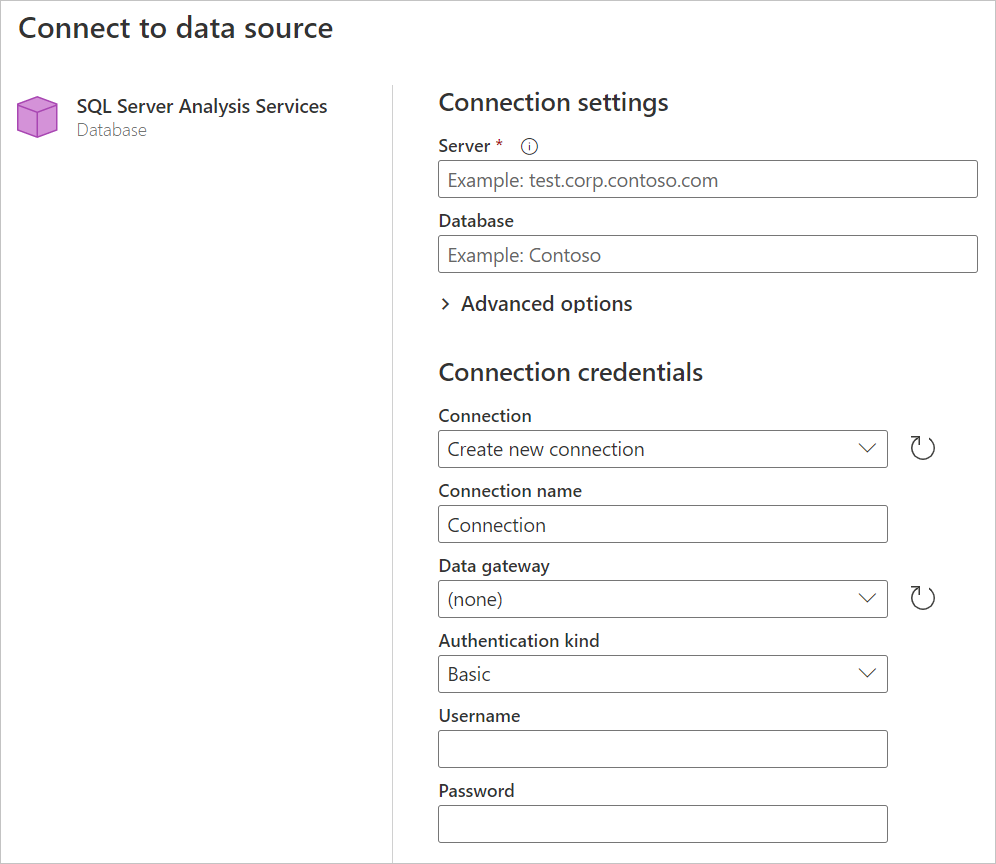Click the Username field
Viewport: 996px width, 864px height.
click(x=662, y=748)
